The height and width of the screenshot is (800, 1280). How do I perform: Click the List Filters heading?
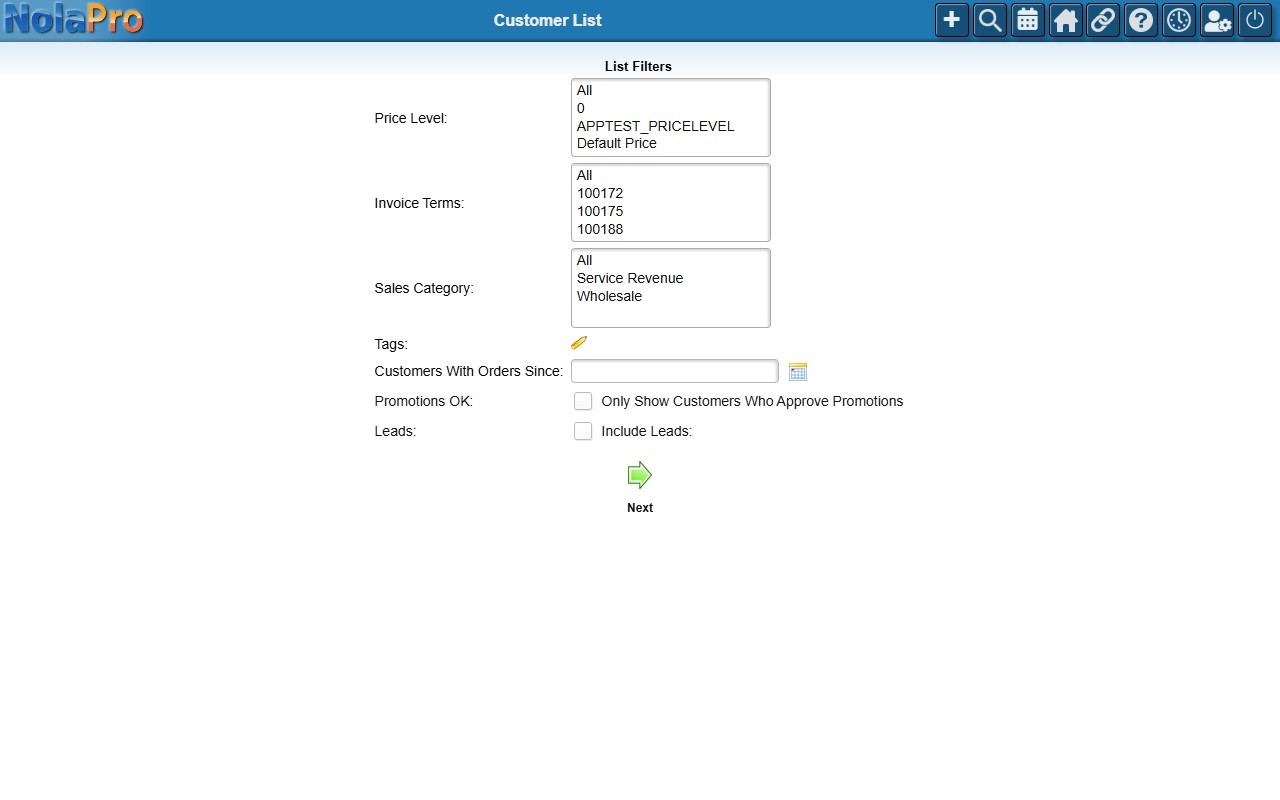coord(638,66)
